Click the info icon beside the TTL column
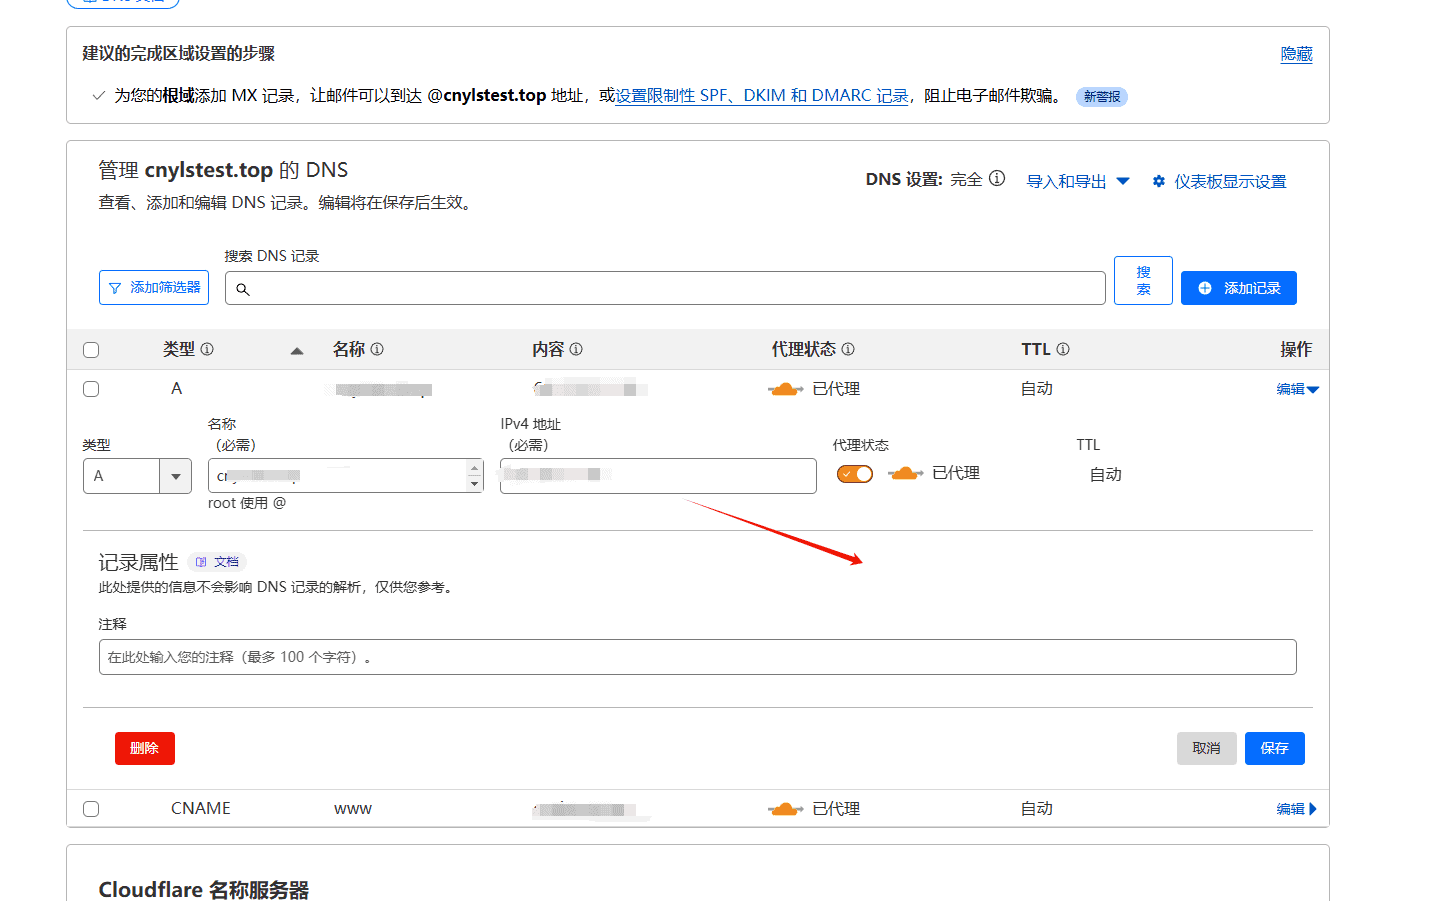The width and height of the screenshot is (1446, 901). (1063, 349)
